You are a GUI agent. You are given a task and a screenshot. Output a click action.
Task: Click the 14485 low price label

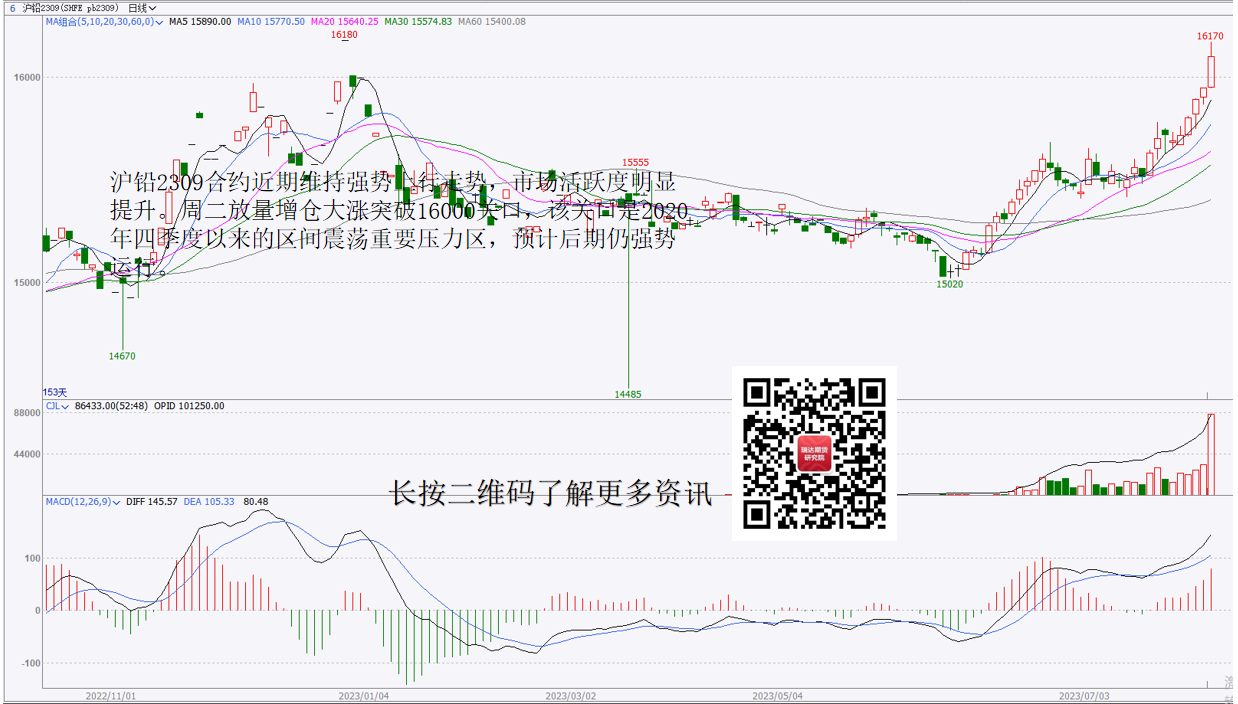pyautogui.click(x=628, y=394)
